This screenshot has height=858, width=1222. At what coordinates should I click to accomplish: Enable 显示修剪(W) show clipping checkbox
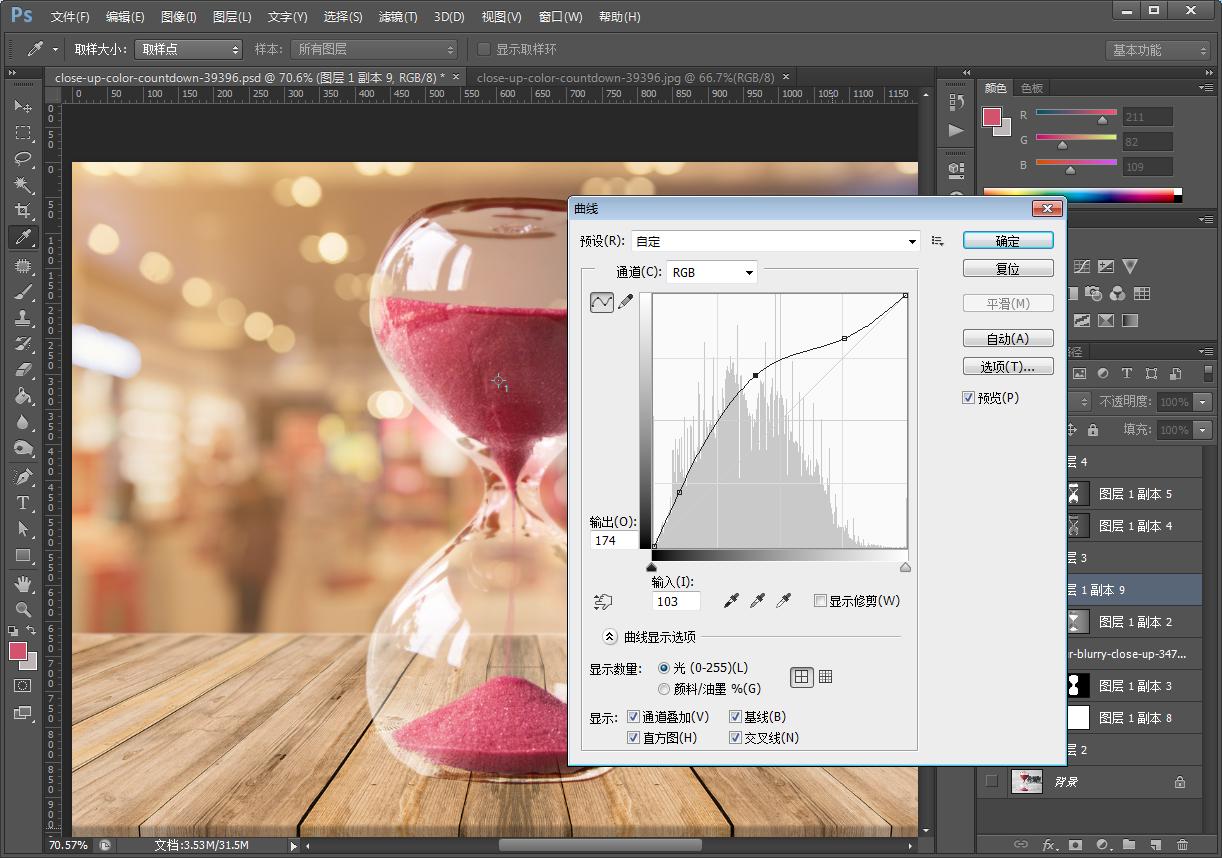point(821,601)
